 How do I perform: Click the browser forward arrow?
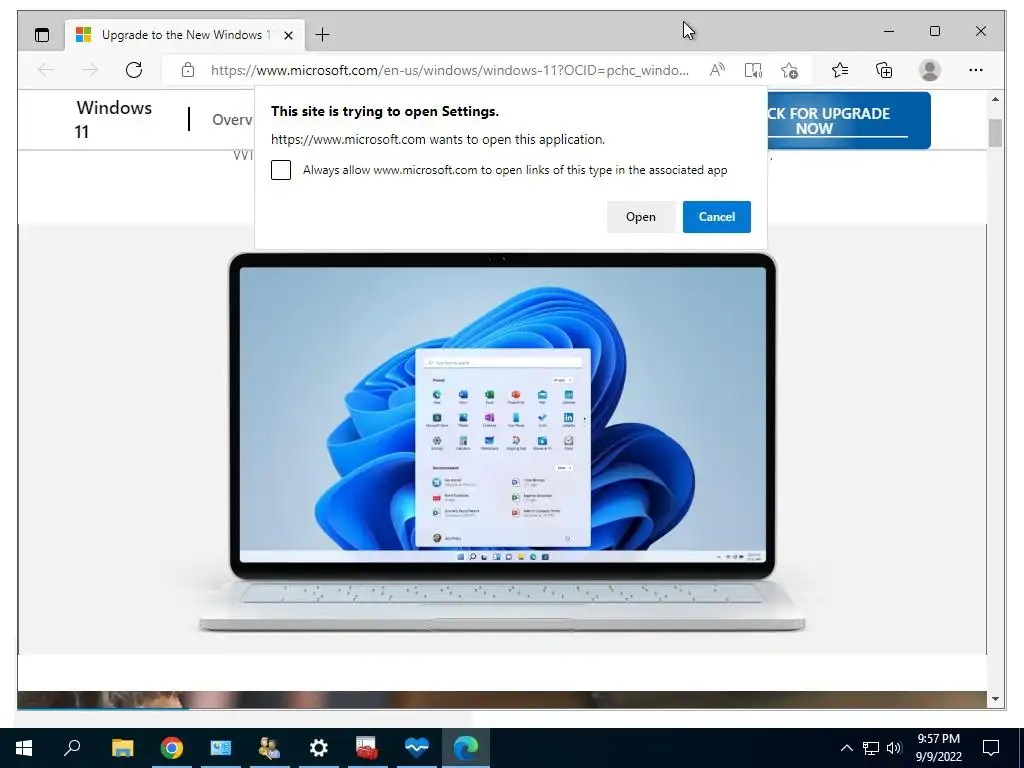pos(89,70)
